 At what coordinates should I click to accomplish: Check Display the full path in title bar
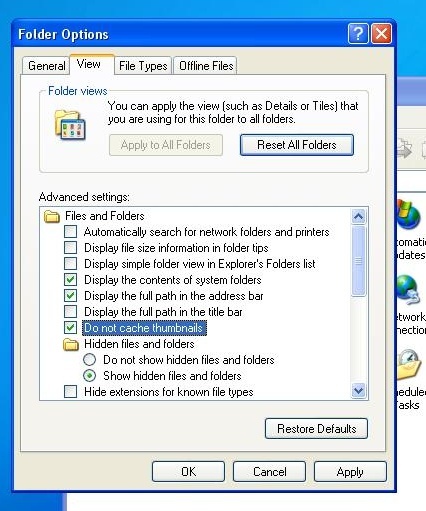(70, 312)
